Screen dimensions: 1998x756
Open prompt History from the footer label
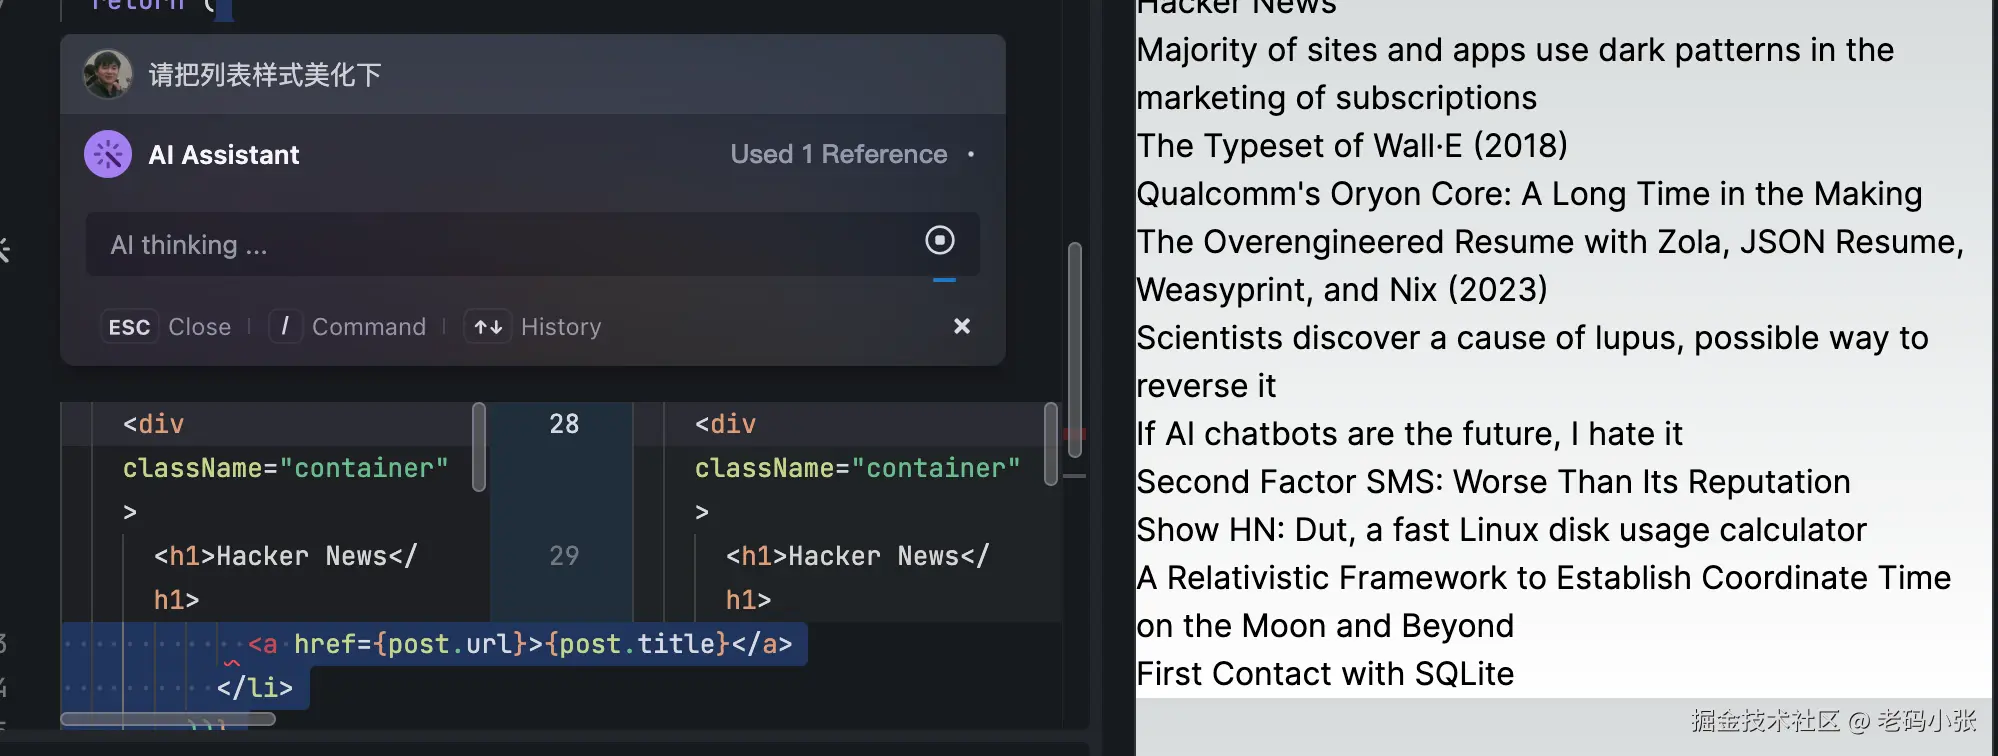click(561, 327)
